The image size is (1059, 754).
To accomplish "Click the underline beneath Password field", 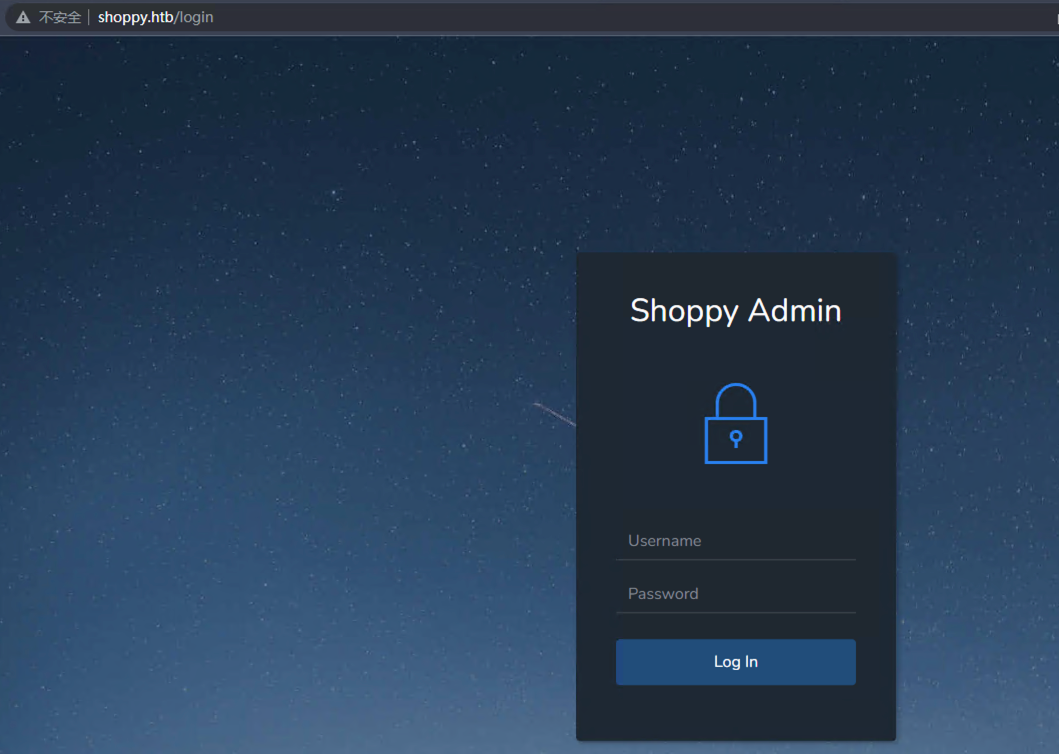I will coord(736,612).
